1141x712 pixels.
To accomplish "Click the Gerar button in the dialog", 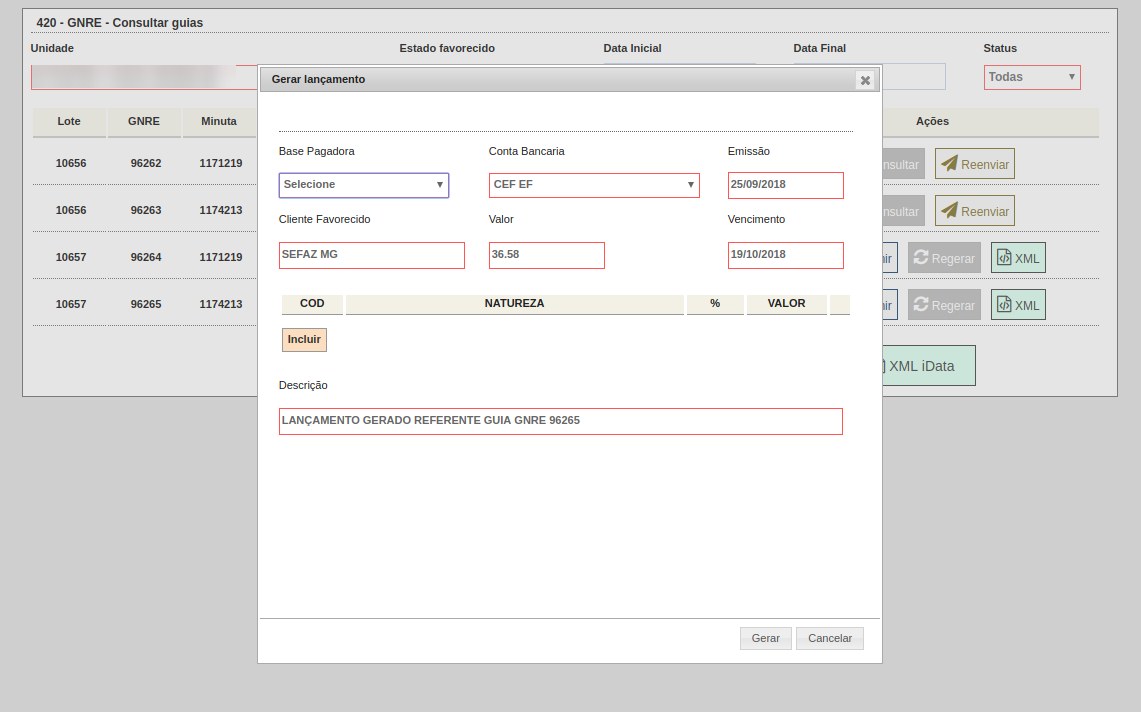I will tap(766, 638).
